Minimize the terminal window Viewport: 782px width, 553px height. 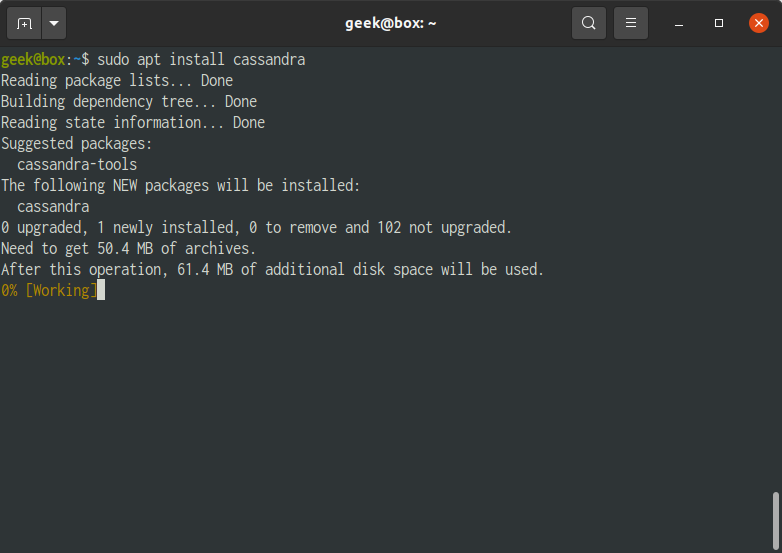679,23
